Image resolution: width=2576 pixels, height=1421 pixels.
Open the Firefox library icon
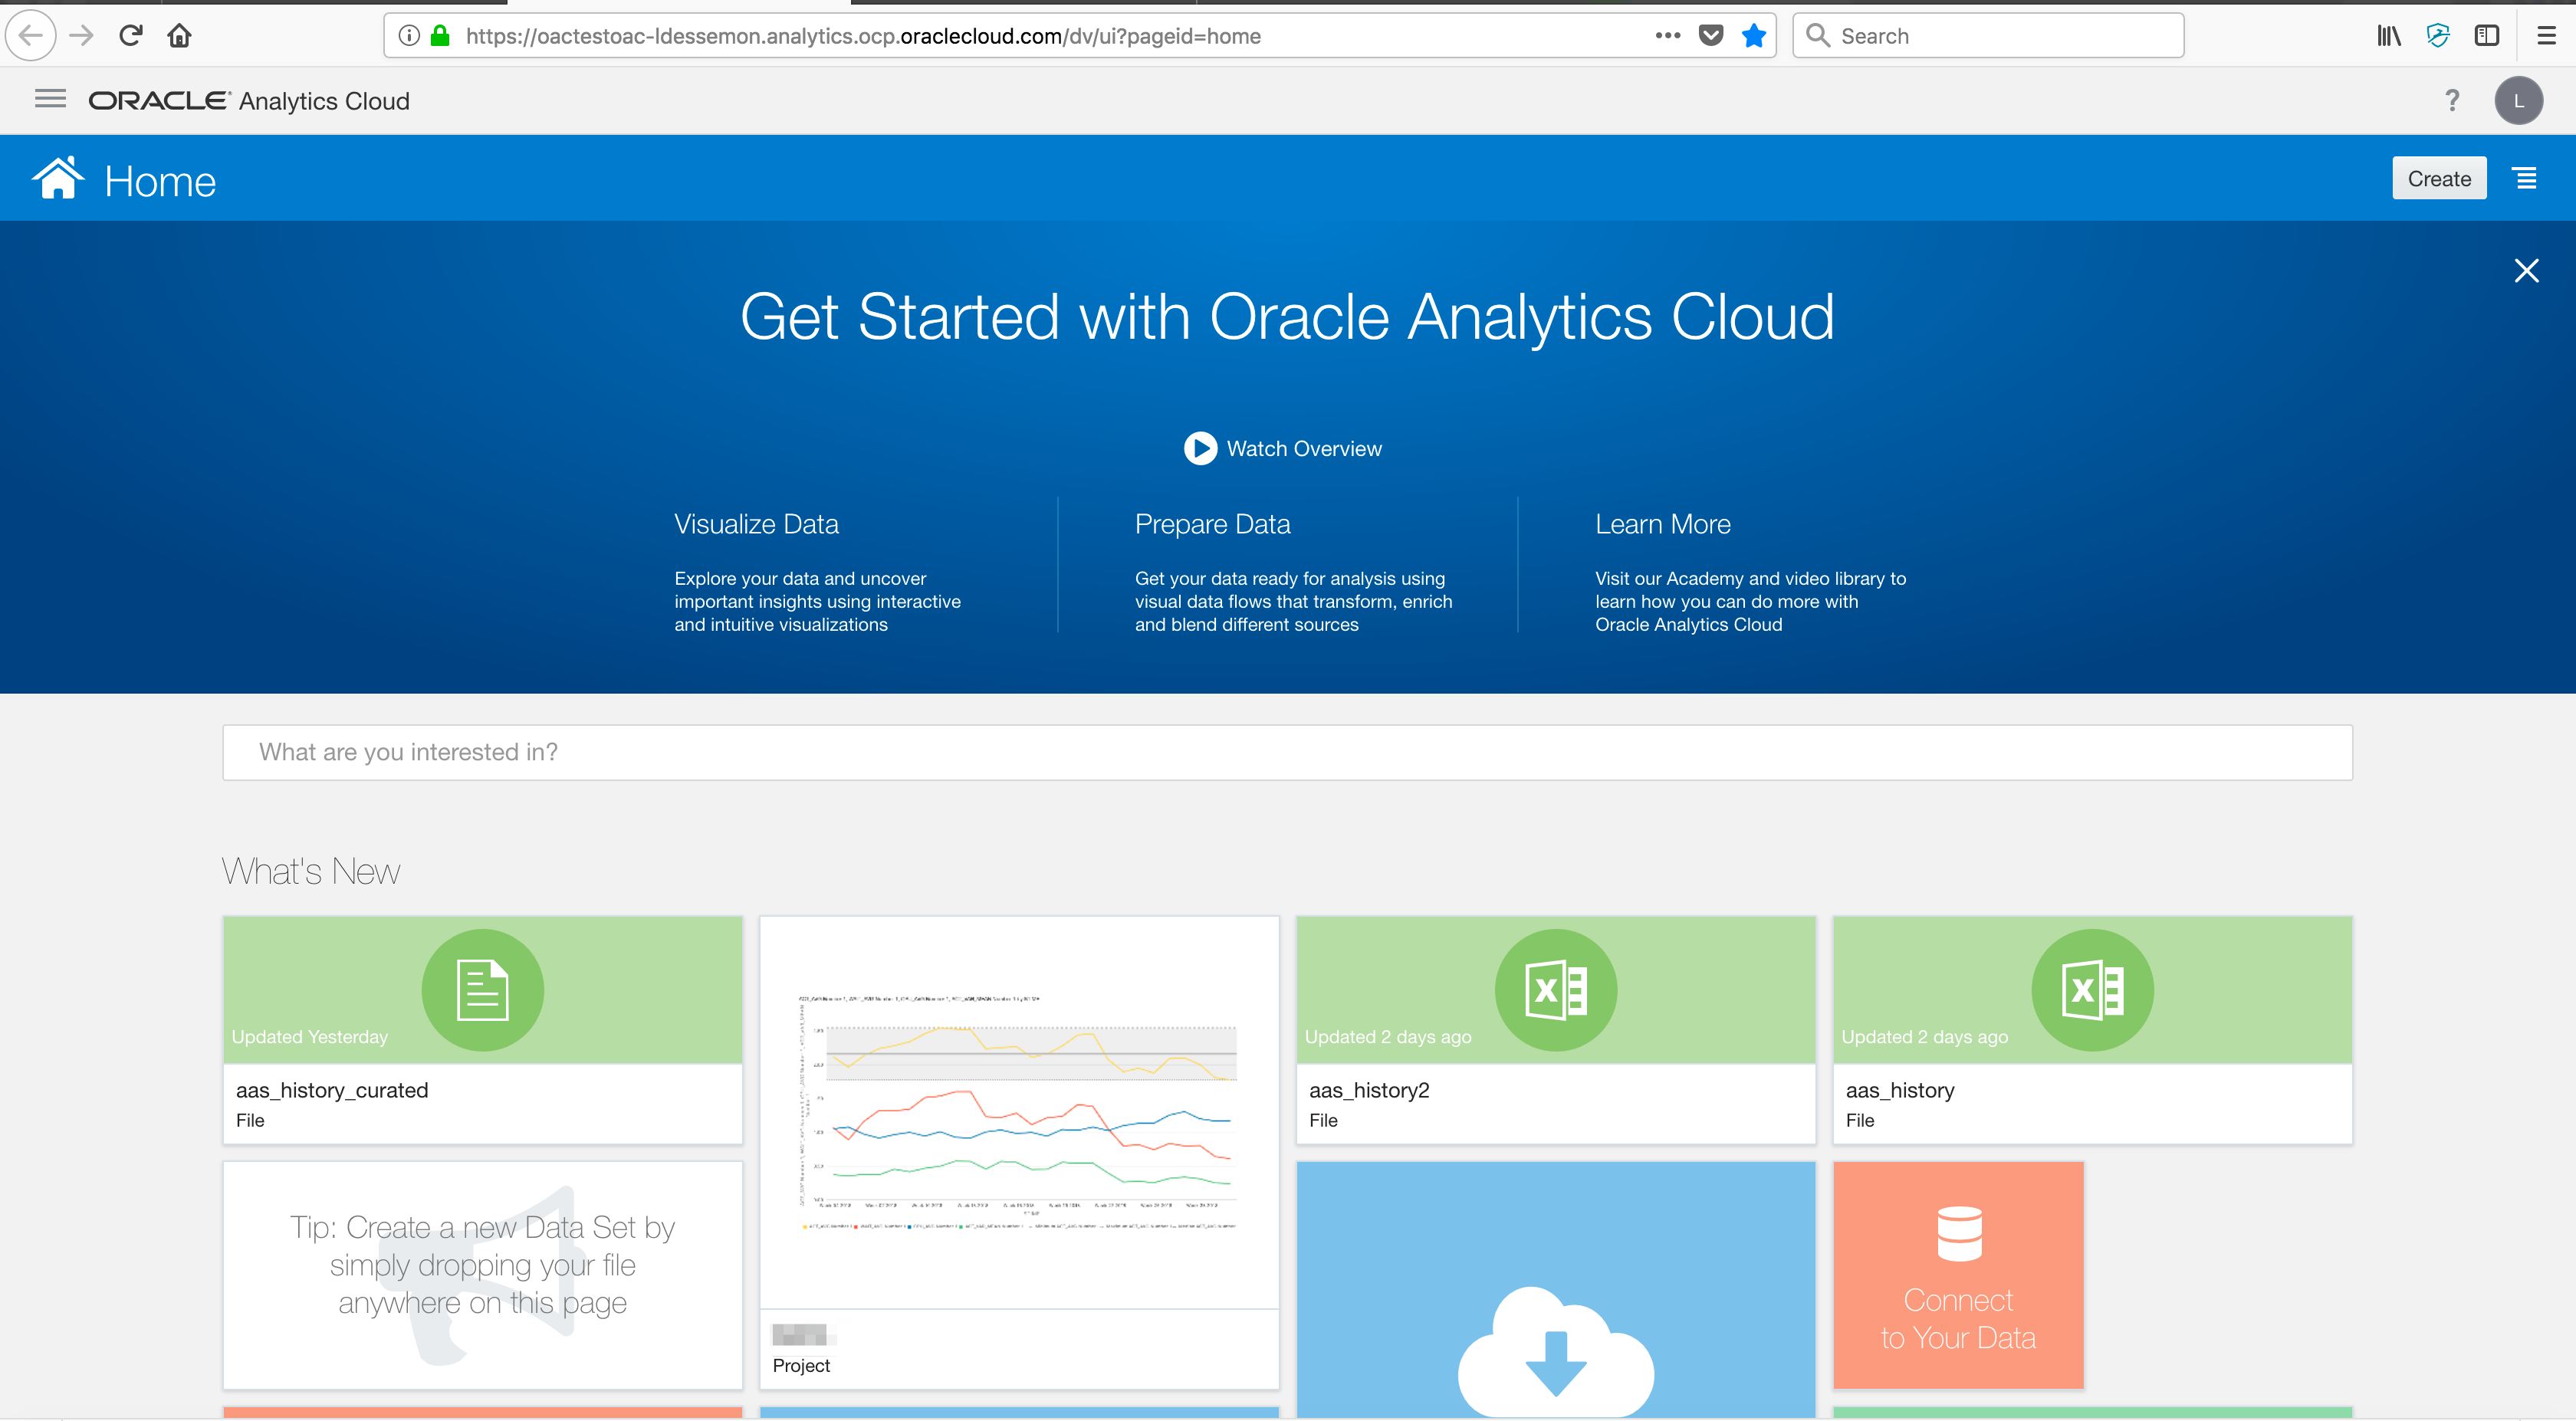2389,36
